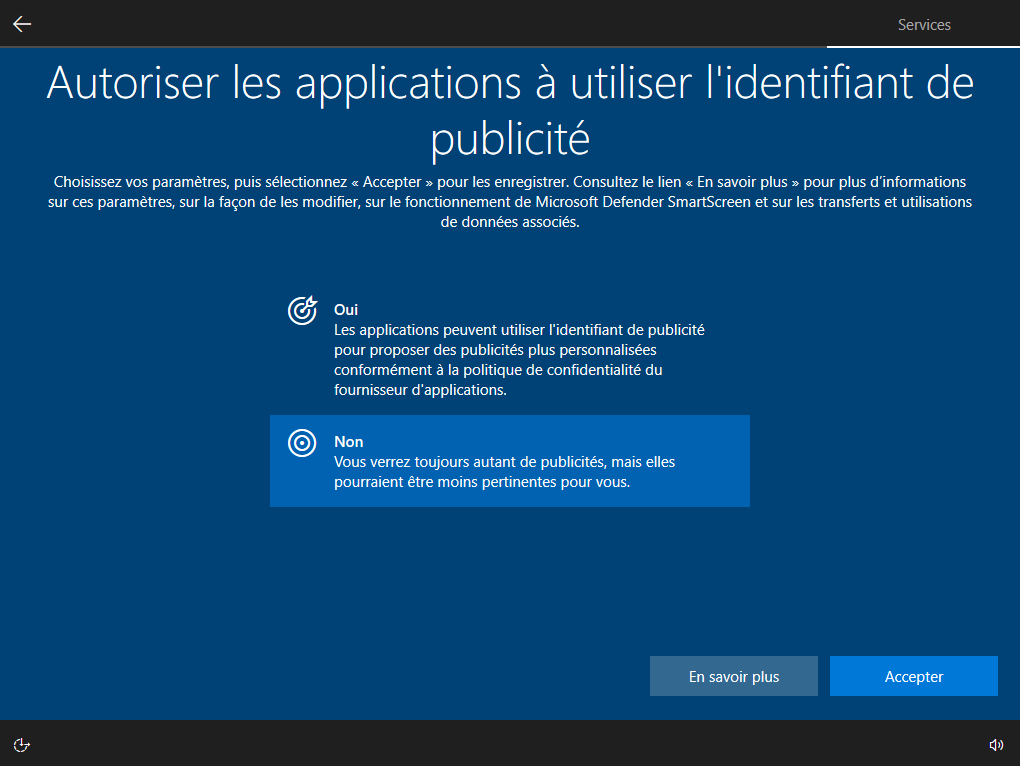
Task: Open the volume speaker icon
Action: click(x=996, y=744)
